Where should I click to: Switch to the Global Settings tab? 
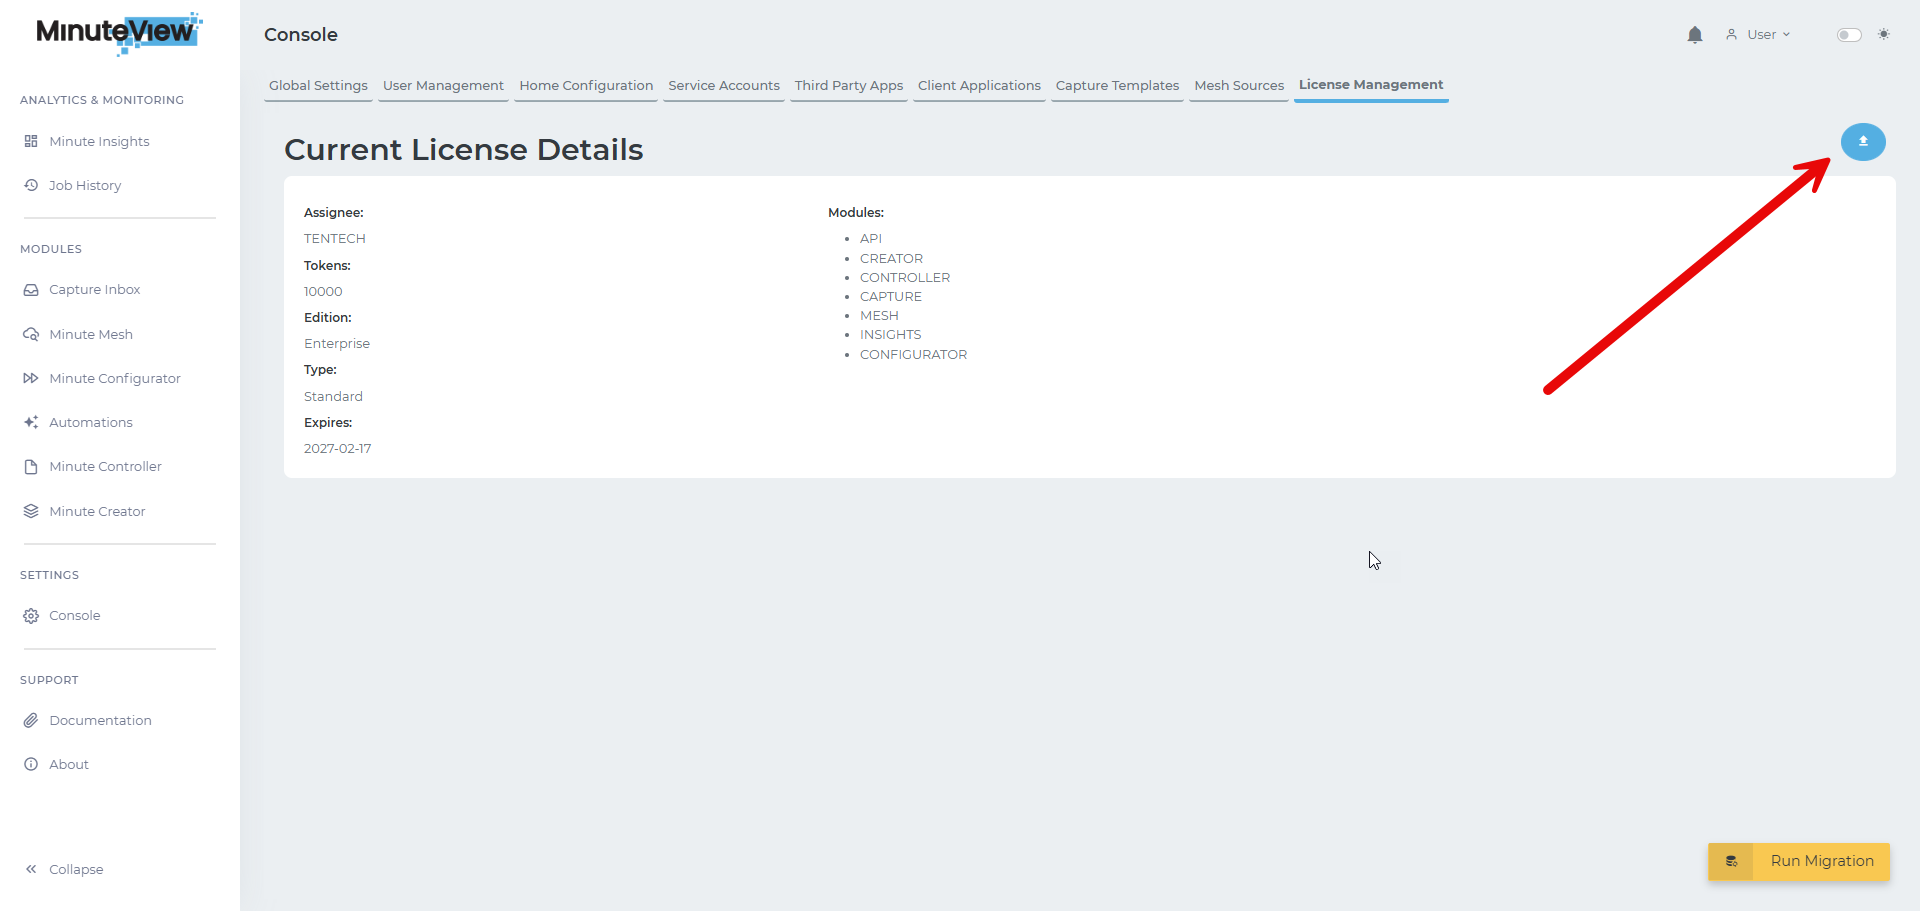click(318, 85)
